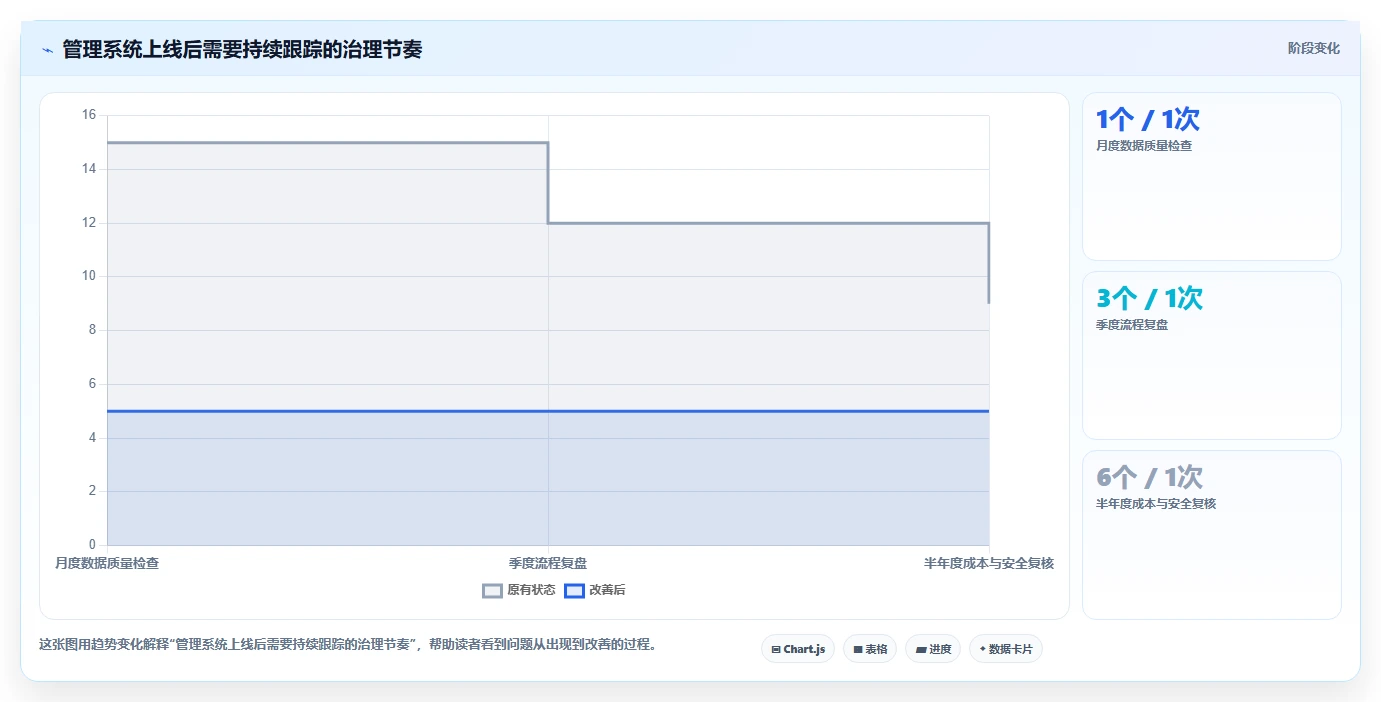Click the Chart.js tag chip

click(x=798, y=649)
